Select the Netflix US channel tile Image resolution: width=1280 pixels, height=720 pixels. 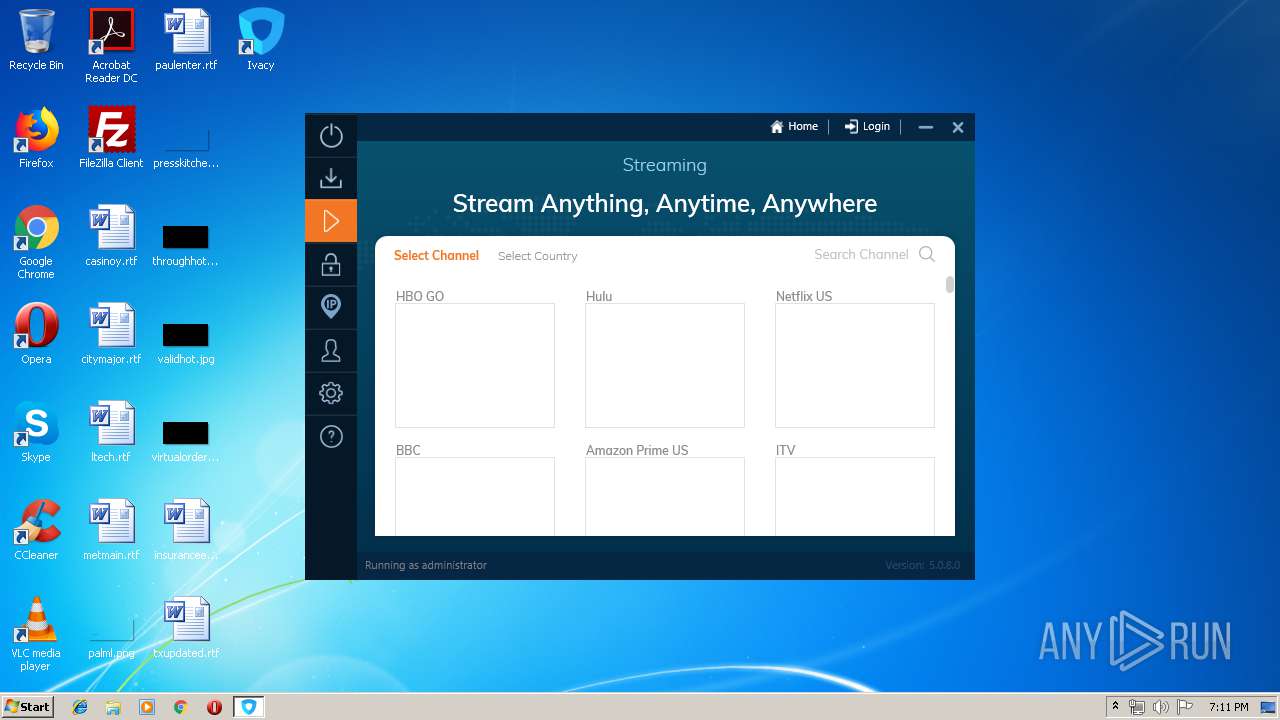(855, 365)
